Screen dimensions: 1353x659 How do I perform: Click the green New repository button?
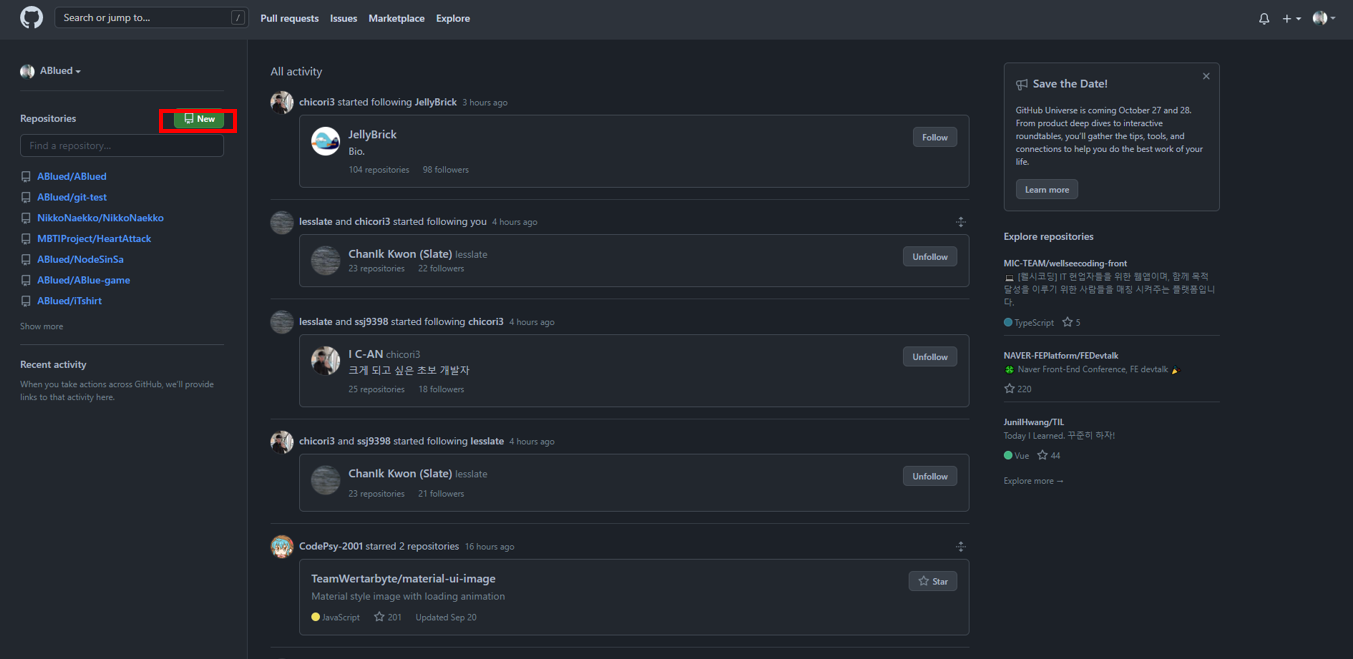pyautogui.click(x=199, y=119)
